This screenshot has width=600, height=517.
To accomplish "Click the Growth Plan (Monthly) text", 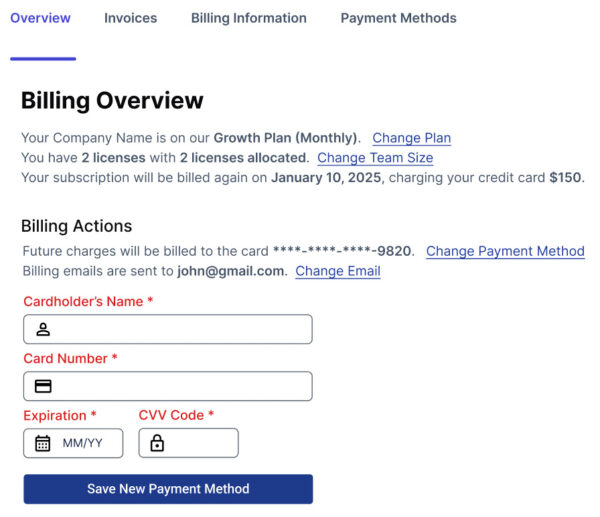I will 285,138.
